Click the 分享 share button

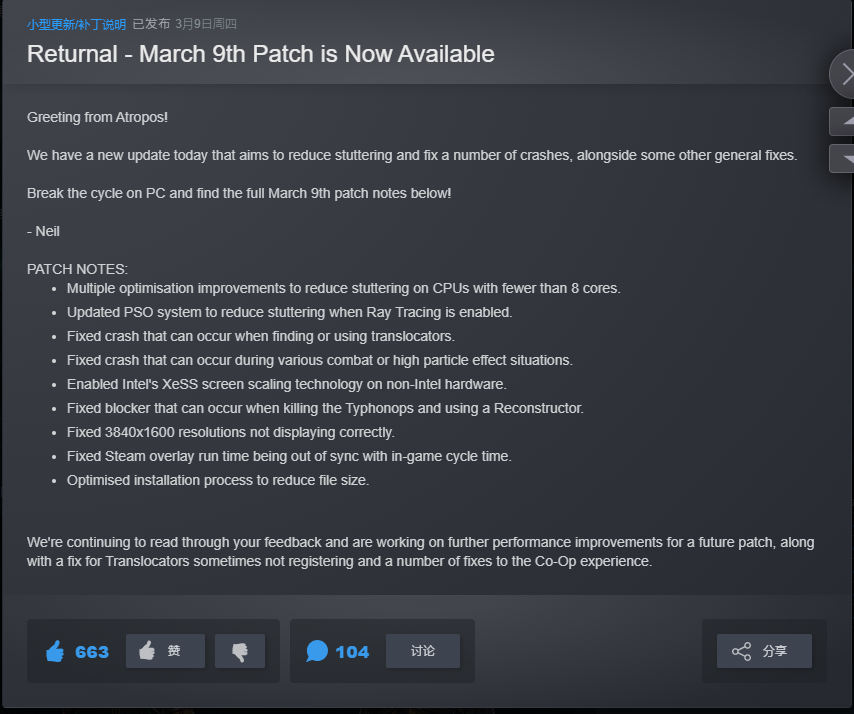coord(764,651)
